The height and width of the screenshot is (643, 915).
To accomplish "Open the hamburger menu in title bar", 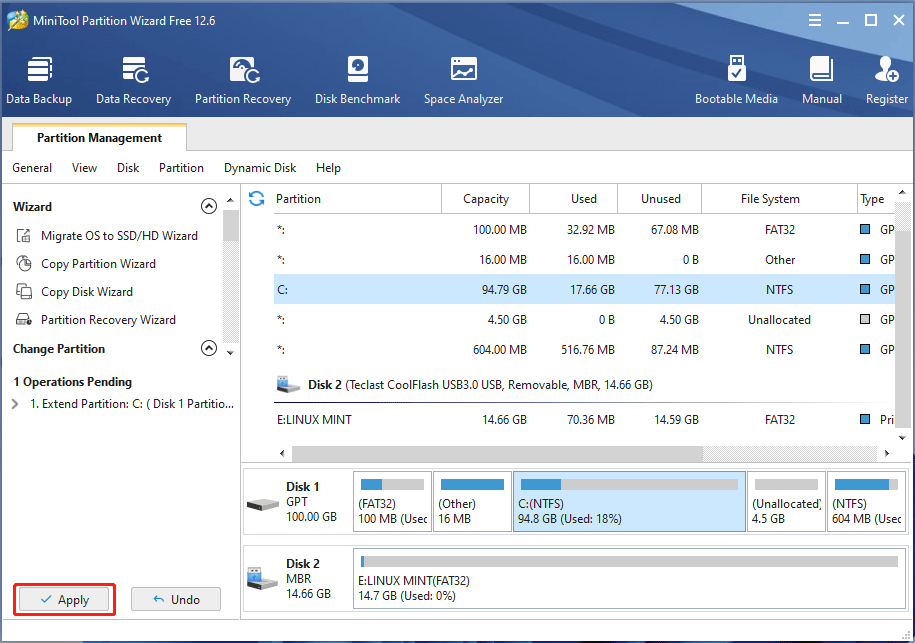I will pos(815,20).
